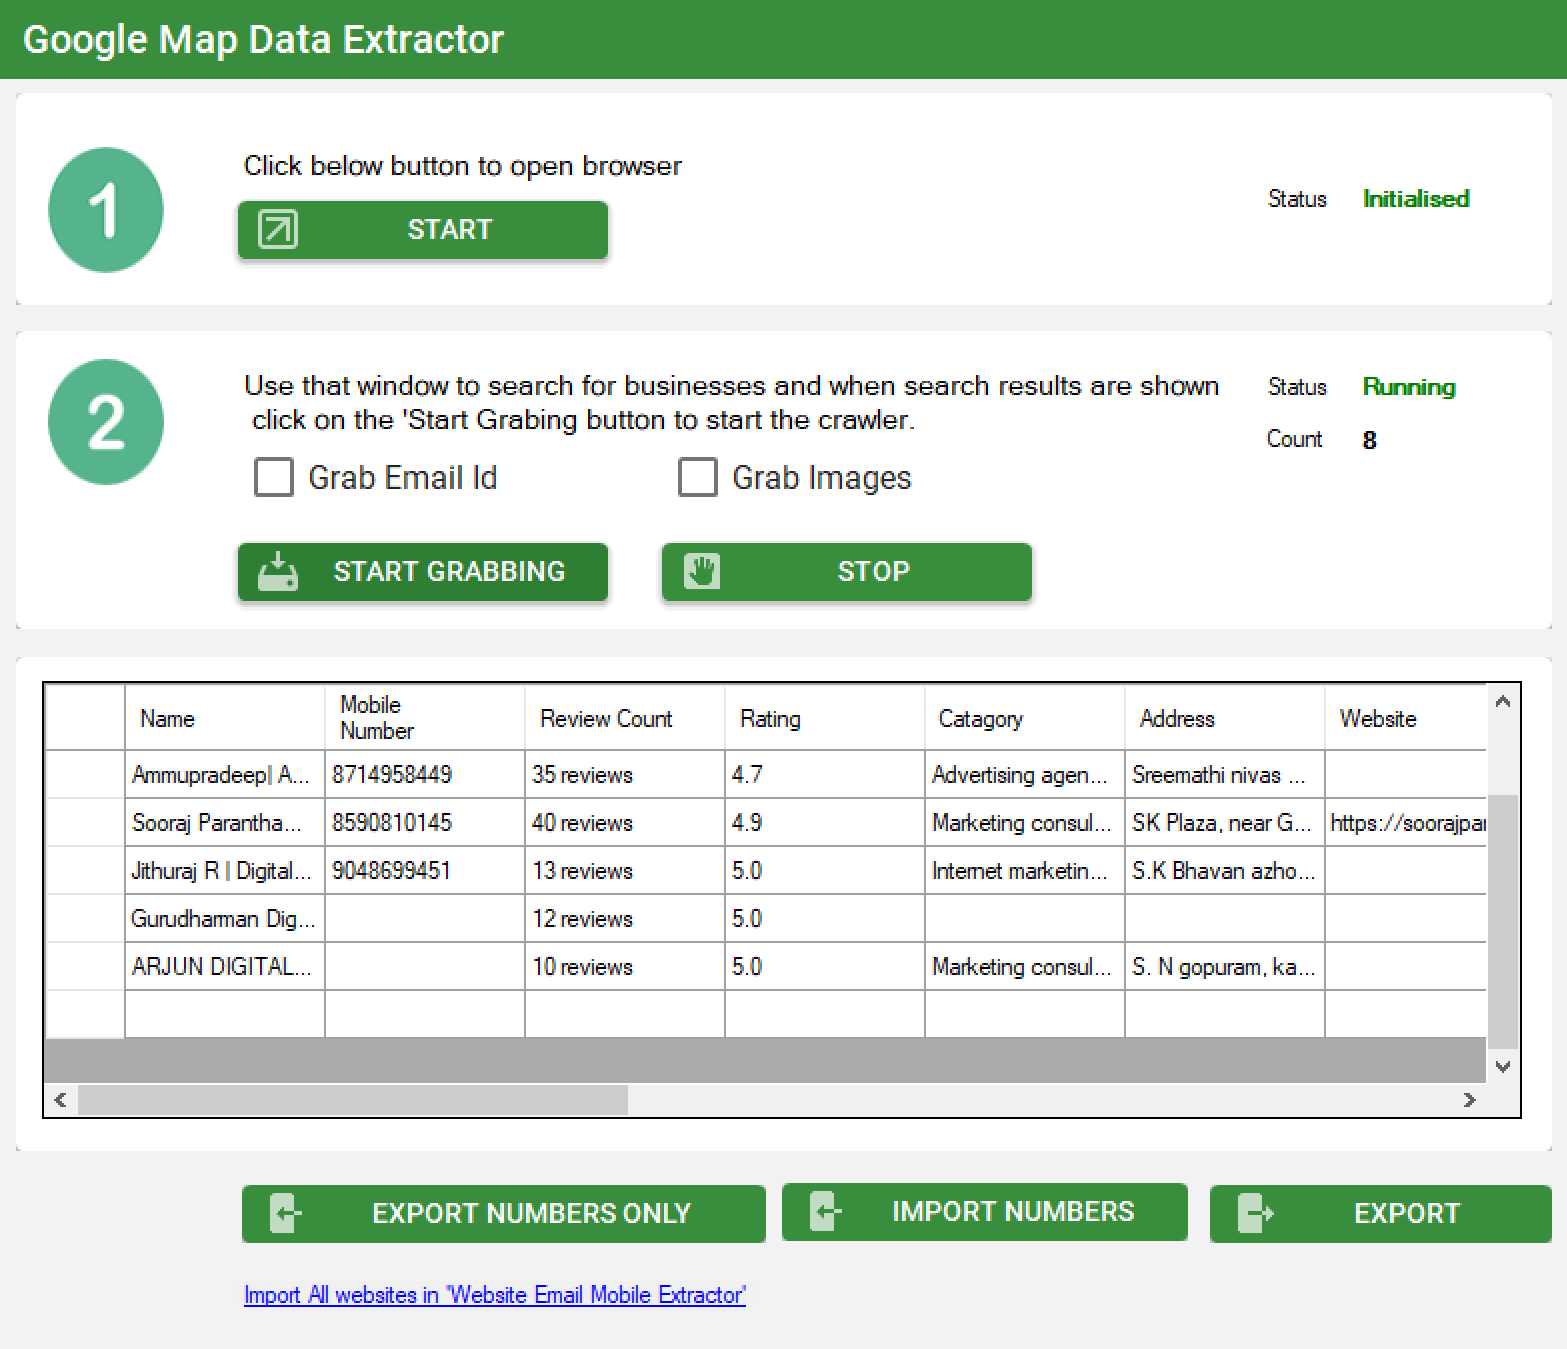
Task: Open the Import All websites link
Action: click(x=495, y=1295)
